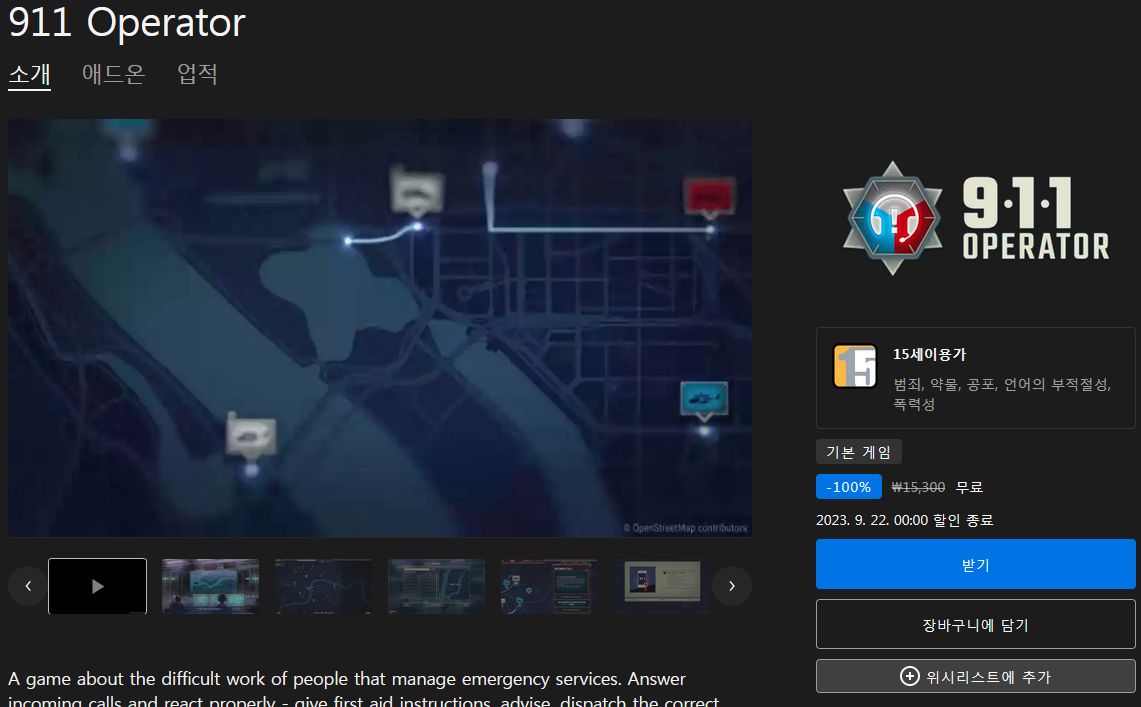Select the list panel screenshot thumbnail
Image resolution: width=1141 pixels, height=707 pixels.
click(437, 586)
